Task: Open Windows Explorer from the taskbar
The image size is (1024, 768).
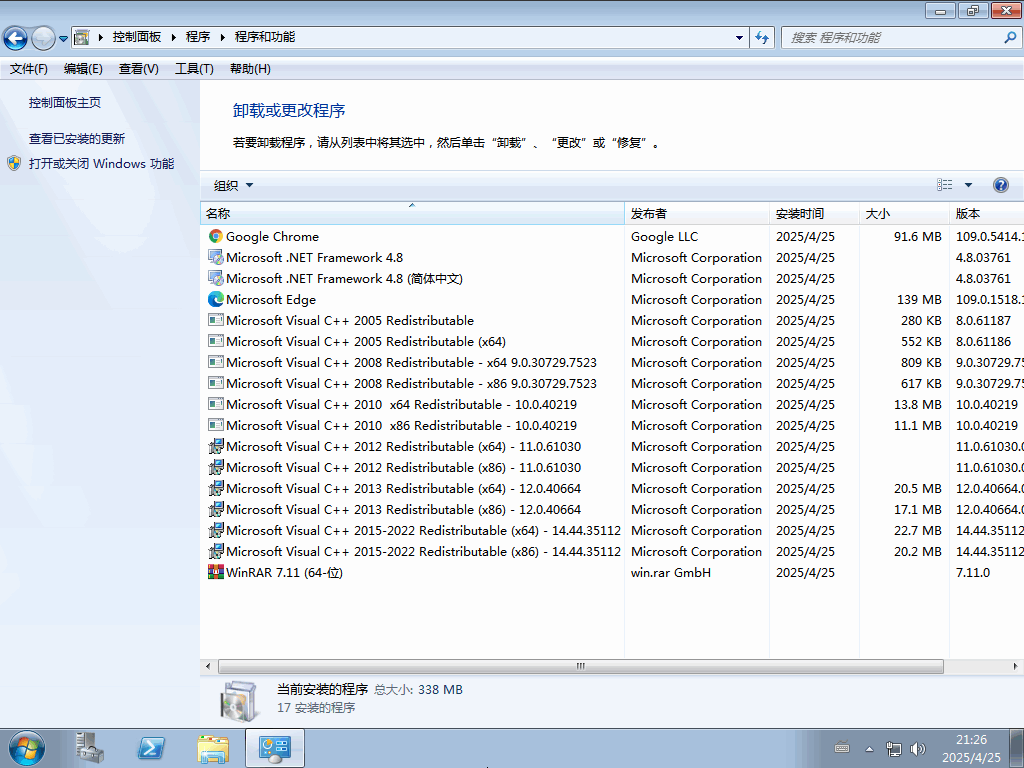Action: 213,747
